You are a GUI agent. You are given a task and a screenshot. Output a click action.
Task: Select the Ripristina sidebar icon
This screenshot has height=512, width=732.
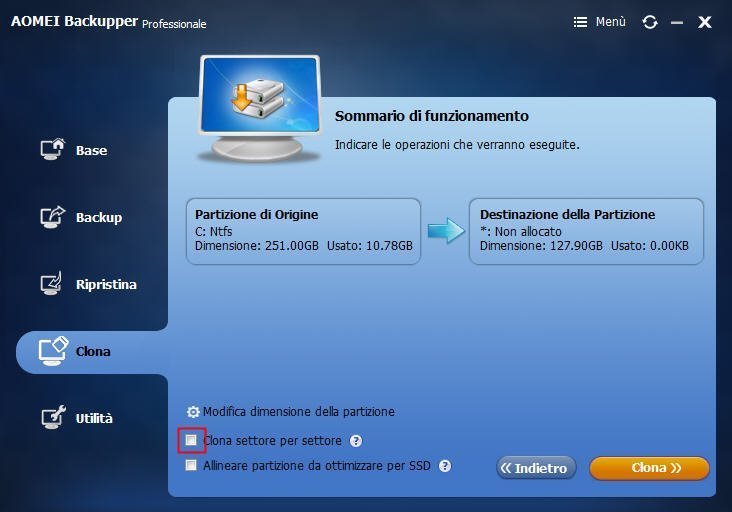click(x=51, y=283)
